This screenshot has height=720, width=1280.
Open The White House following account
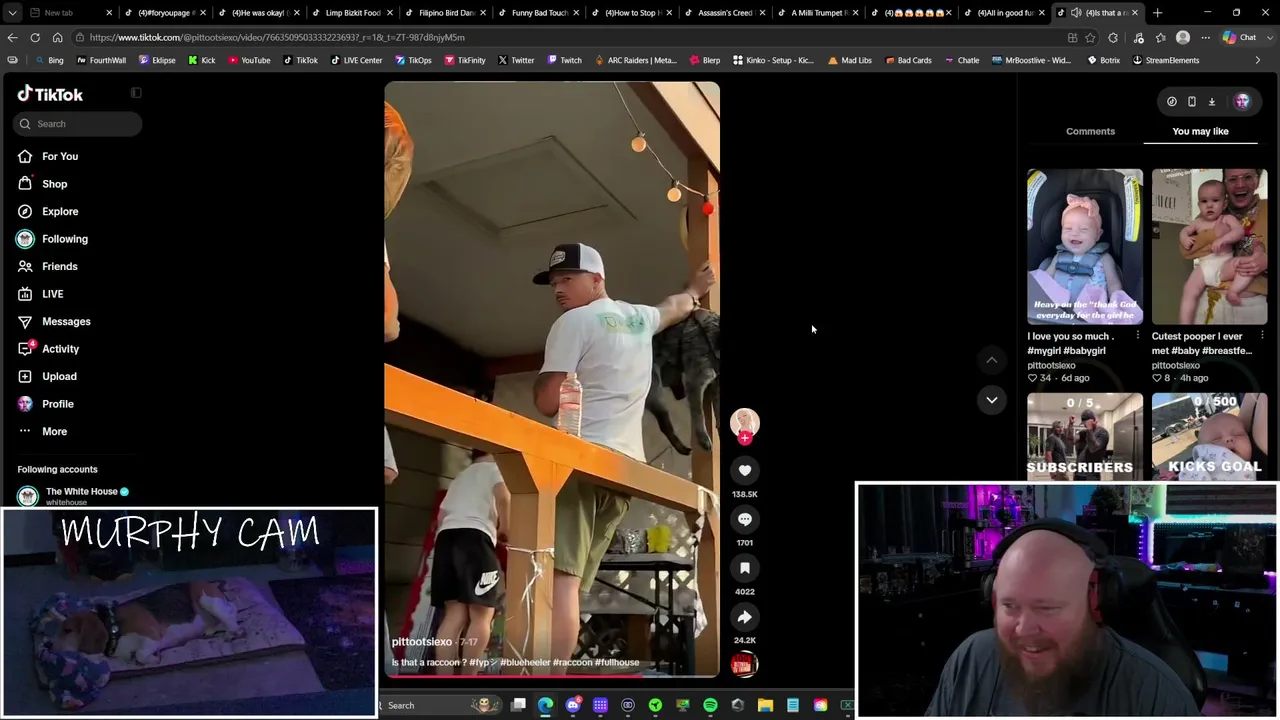(x=74, y=495)
